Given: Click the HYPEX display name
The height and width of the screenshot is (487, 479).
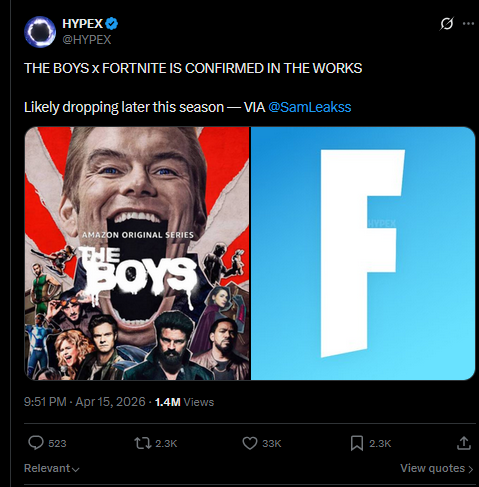Looking at the screenshot, I should 83,24.
